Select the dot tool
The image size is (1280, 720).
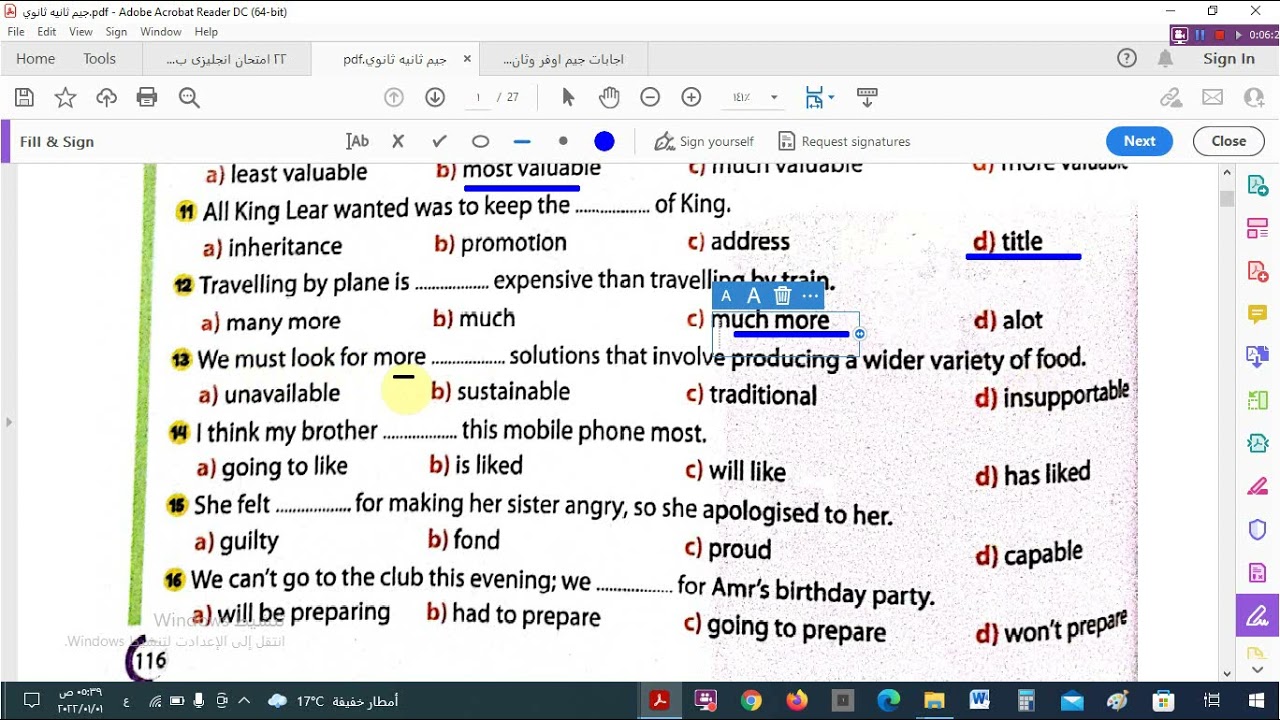pyautogui.click(x=563, y=141)
